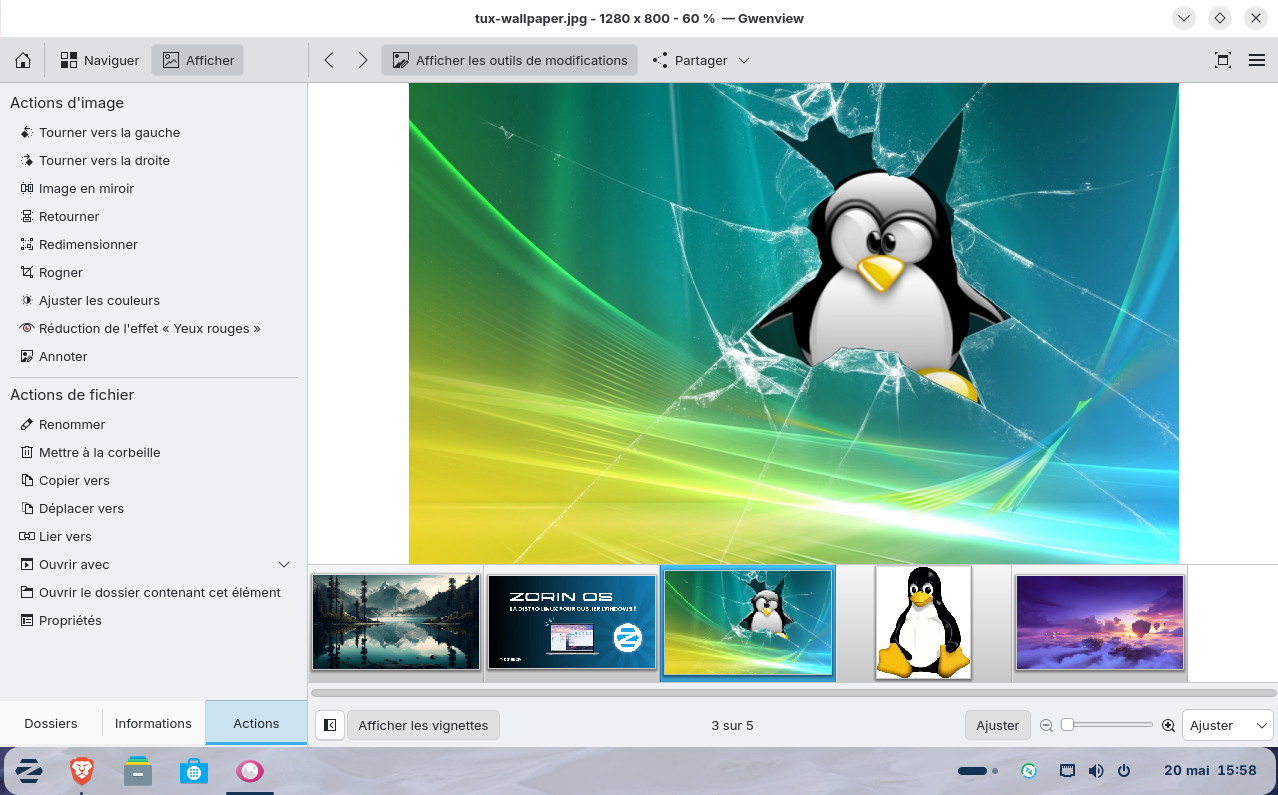Select the Rogner crop tool

pos(52,272)
